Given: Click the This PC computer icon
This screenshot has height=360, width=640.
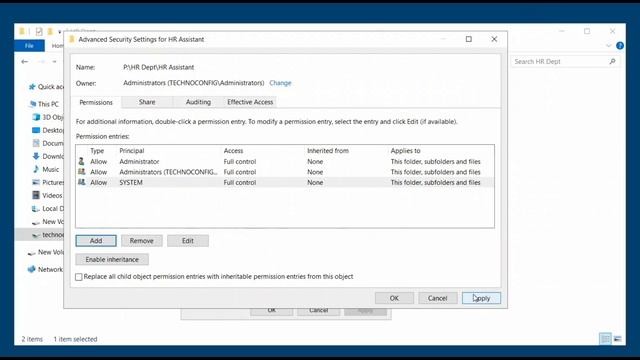Looking at the screenshot, I should click(x=33, y=104).
